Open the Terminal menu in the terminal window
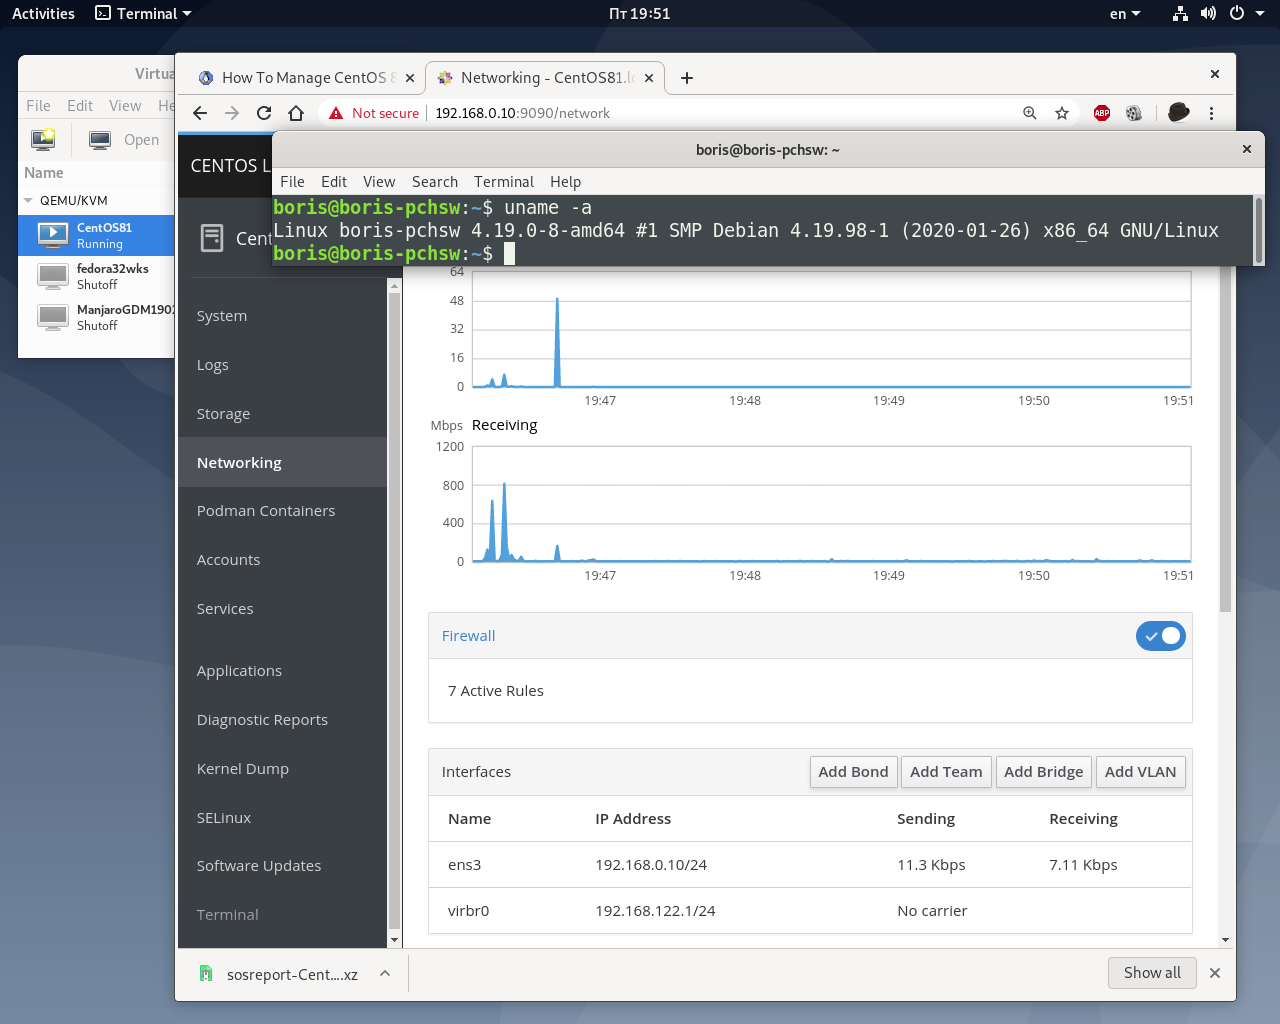The image size is (1280, 1024). click(x=503, y=182)
